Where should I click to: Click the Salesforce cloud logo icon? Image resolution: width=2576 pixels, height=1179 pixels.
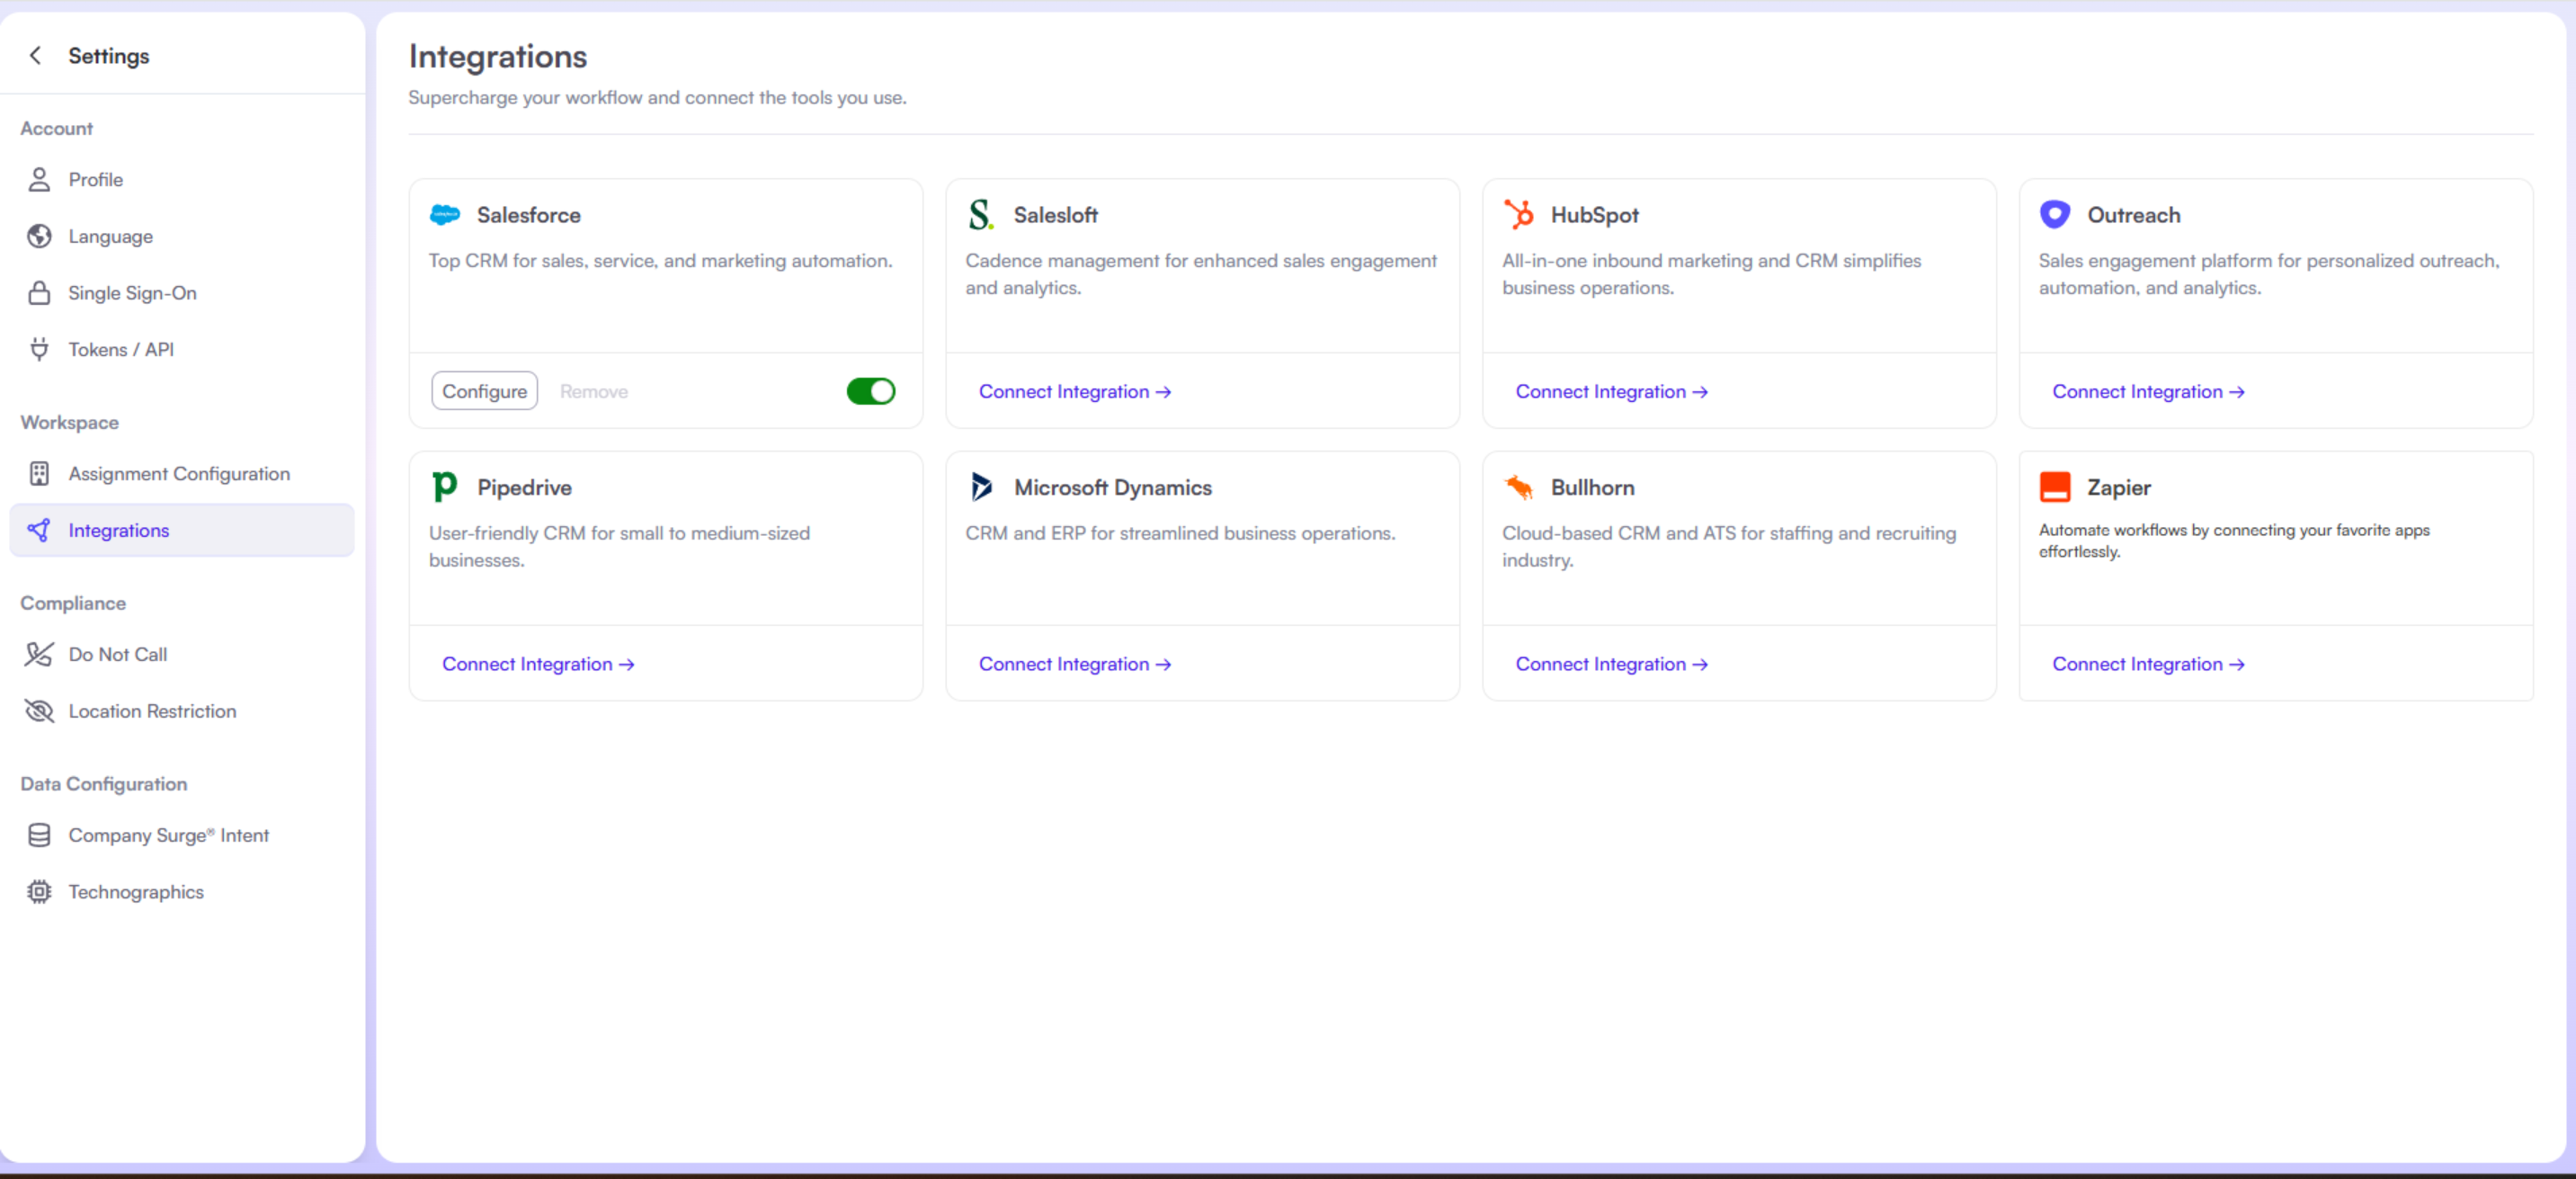click(445, 215)
